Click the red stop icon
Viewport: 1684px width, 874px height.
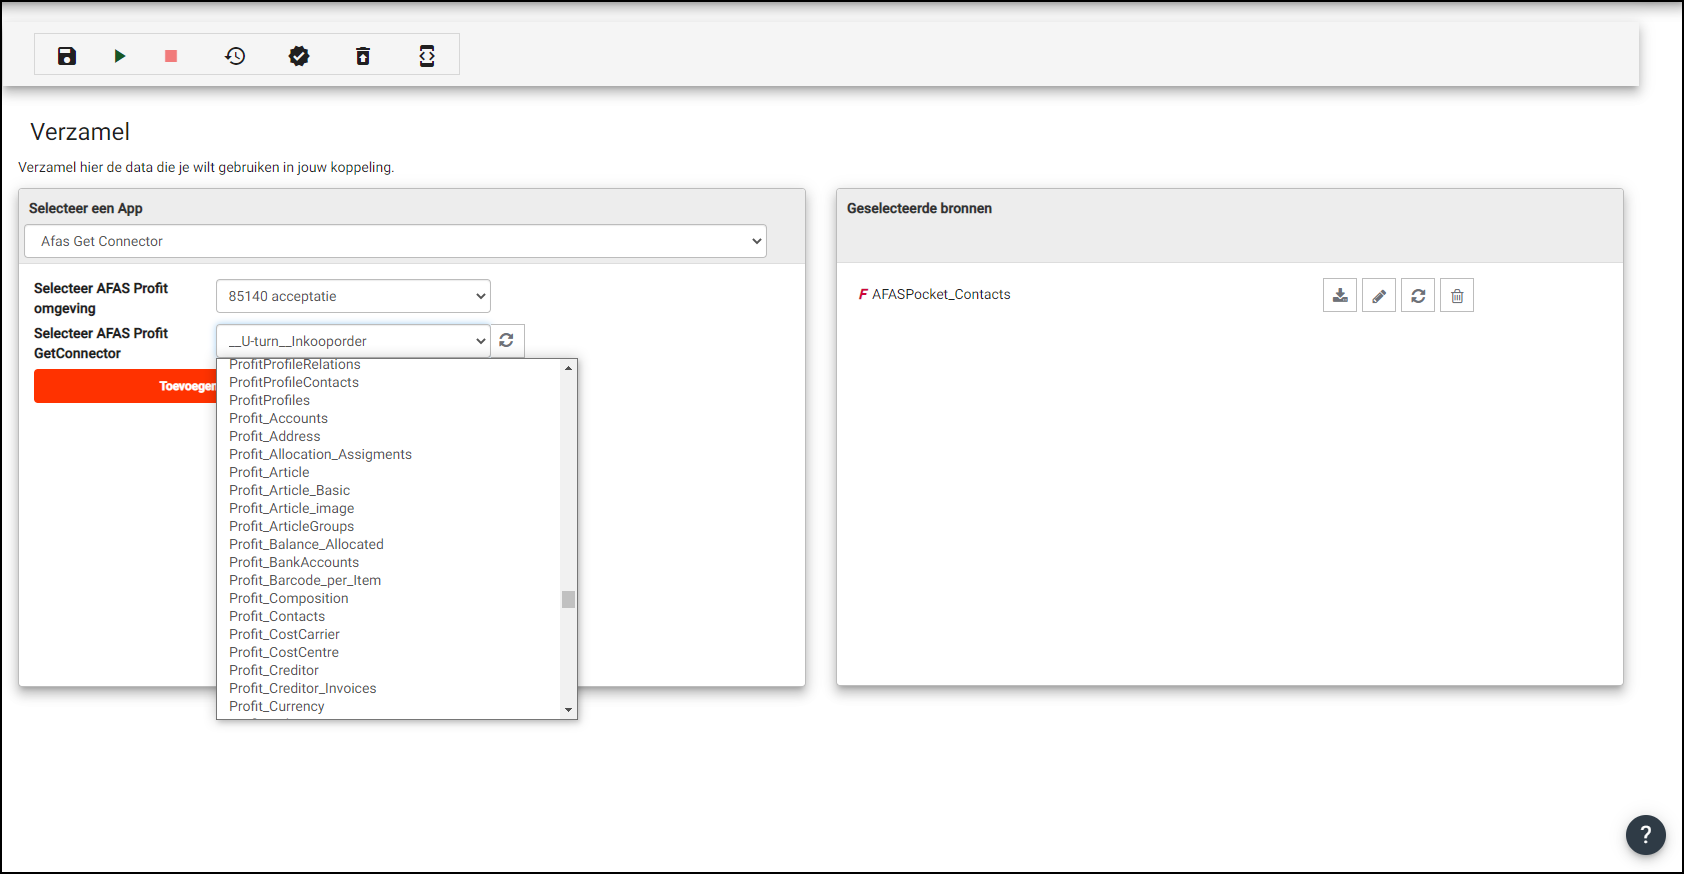tap(171, 56)
